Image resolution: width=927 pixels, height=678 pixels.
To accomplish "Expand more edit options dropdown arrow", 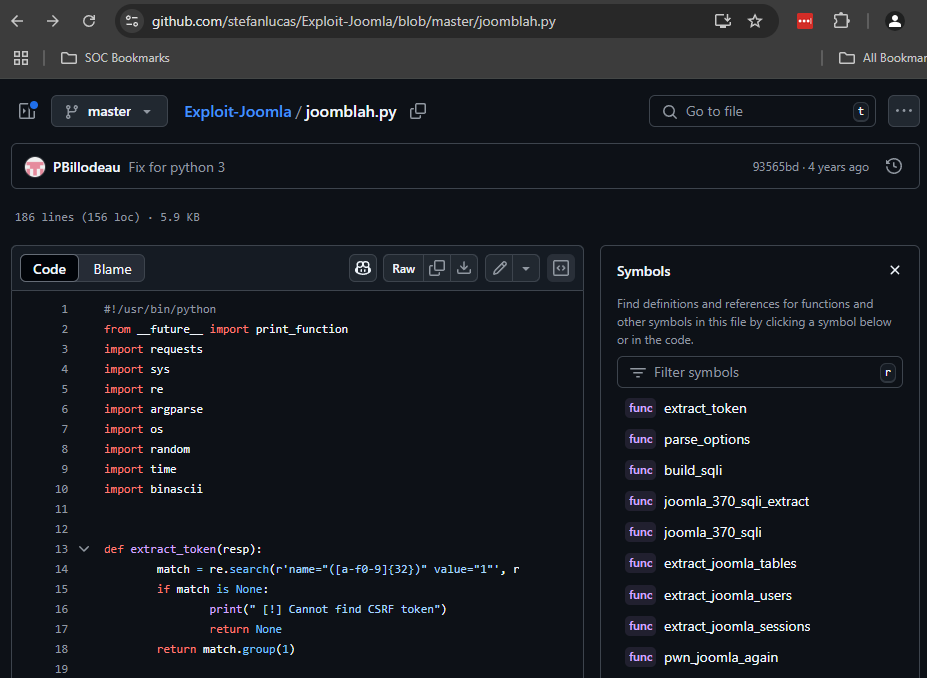I will pos(527,268).
